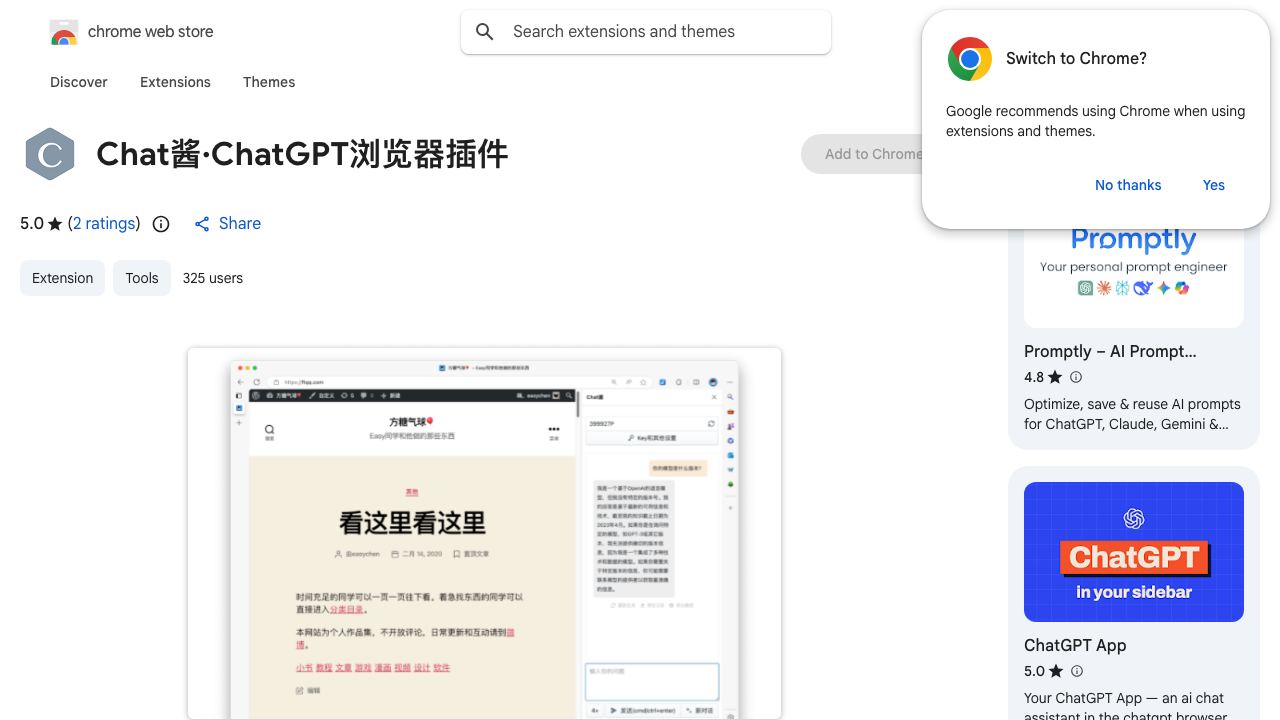
Task: Click No thanks in Chrome prompt
Action: (x=1128, y=185)
